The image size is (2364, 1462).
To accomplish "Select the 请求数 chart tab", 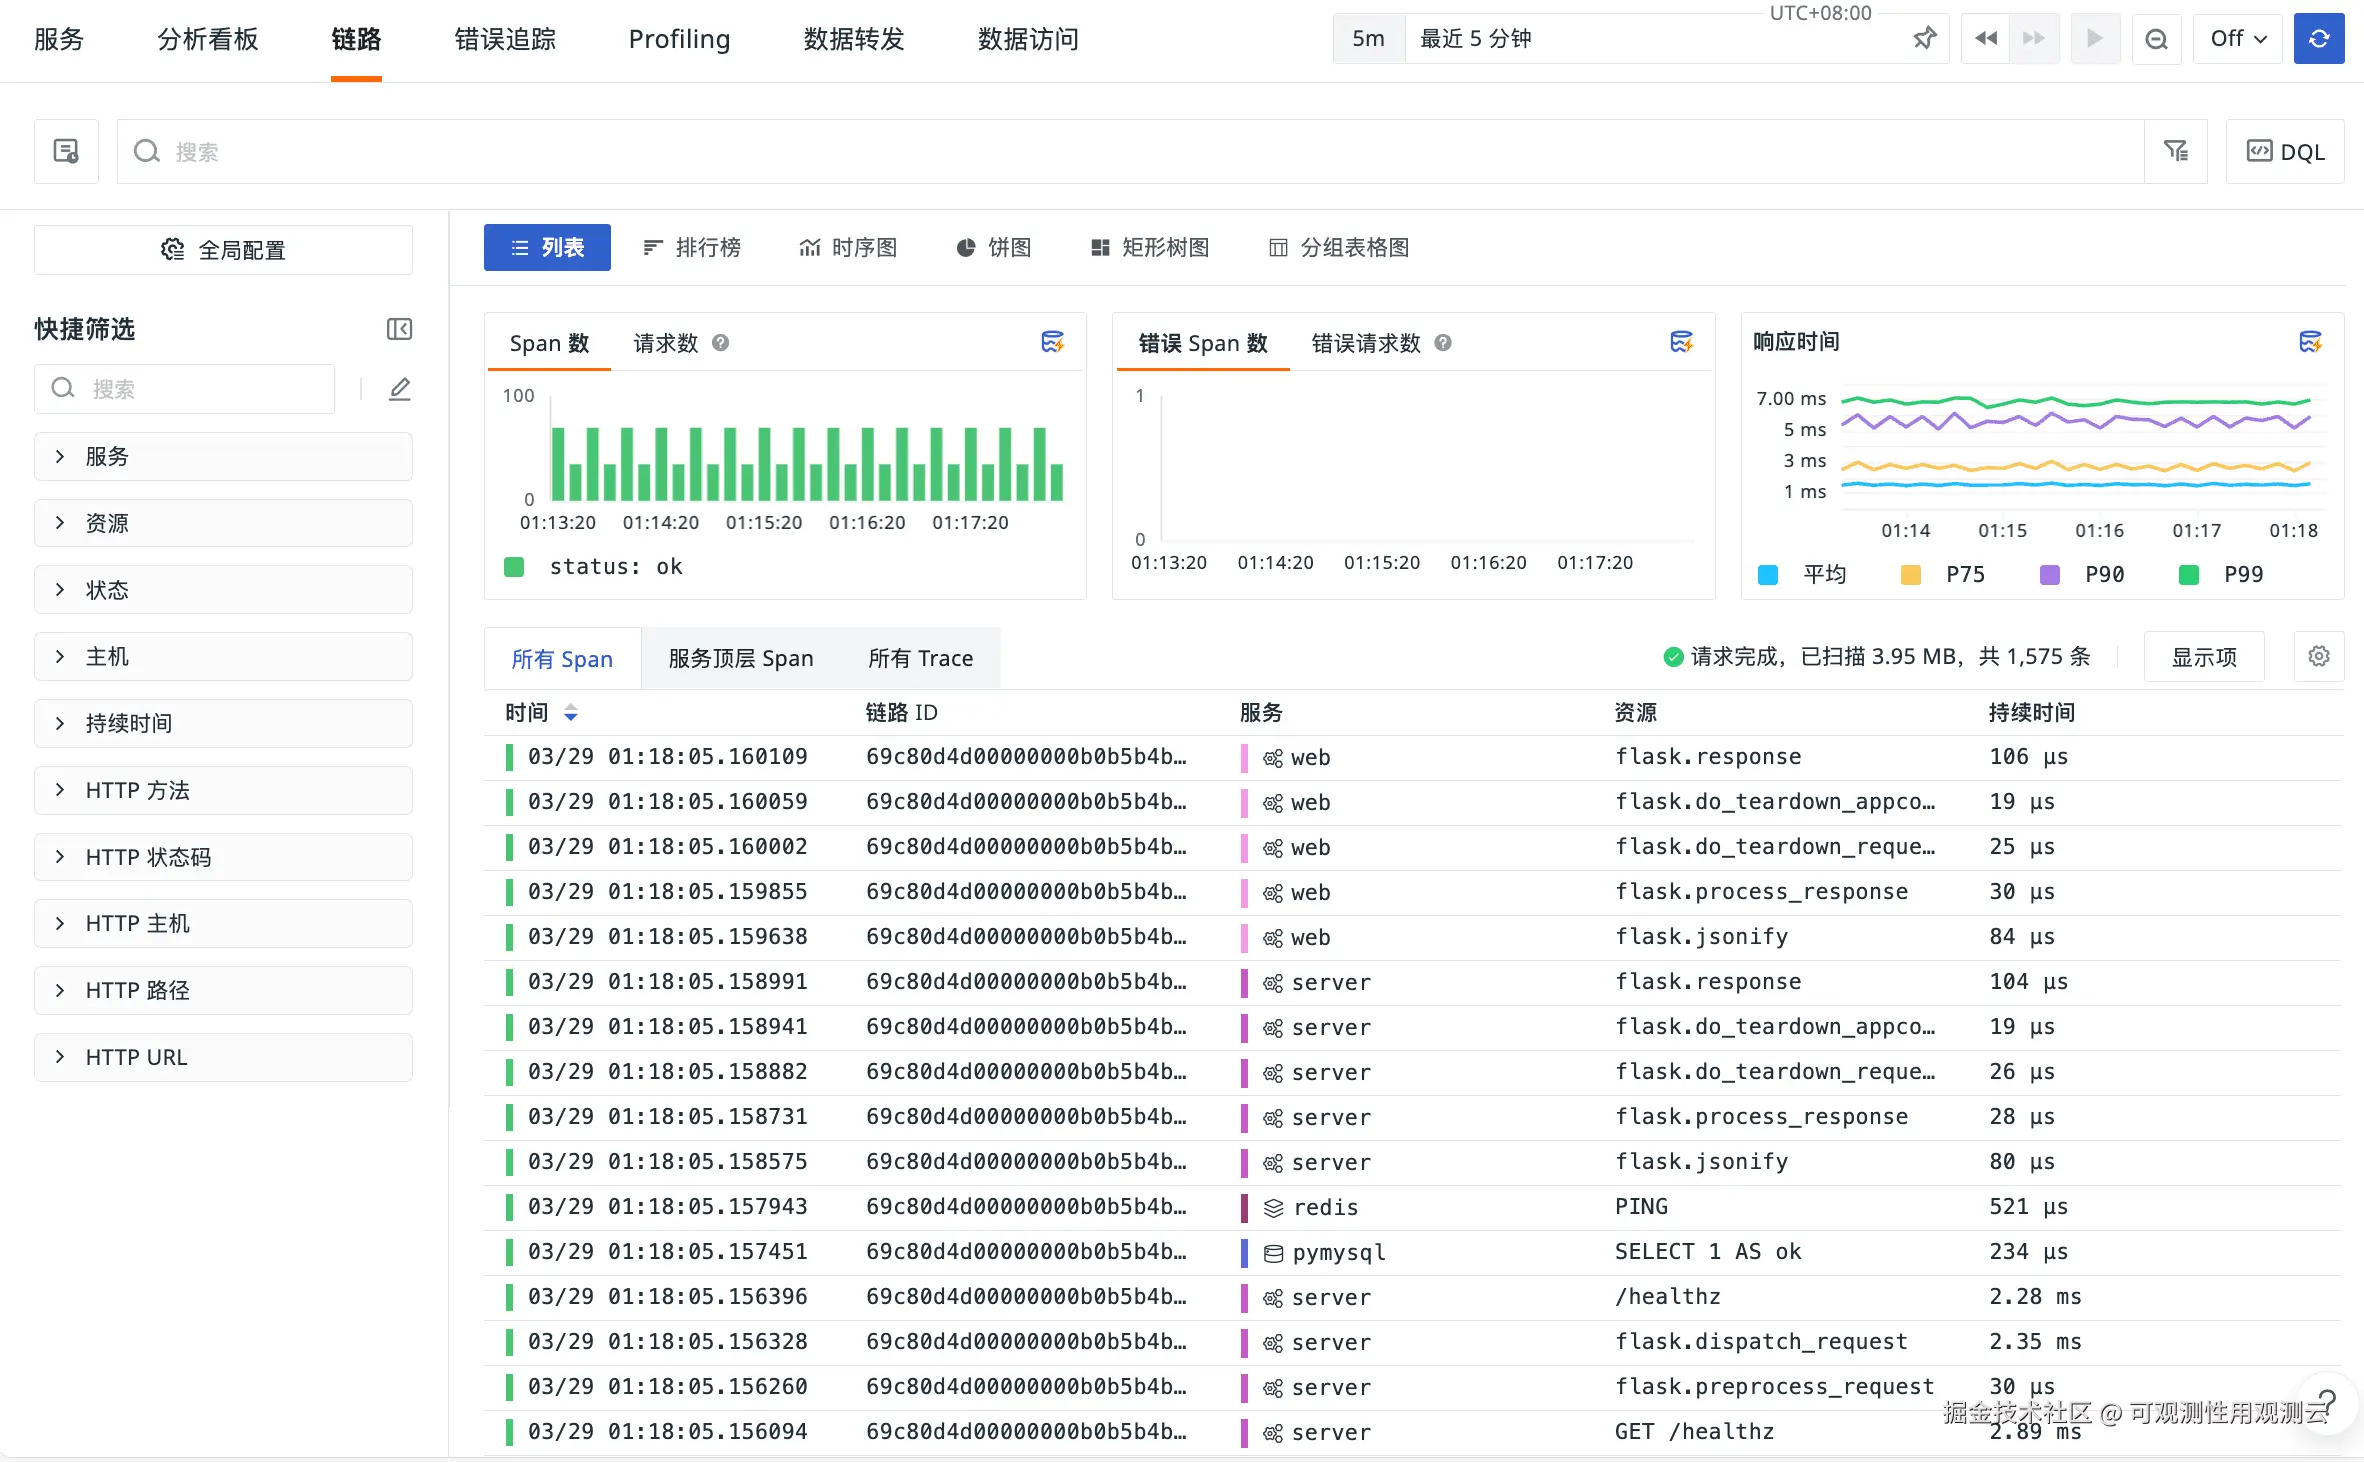I will tap(665, 343).
